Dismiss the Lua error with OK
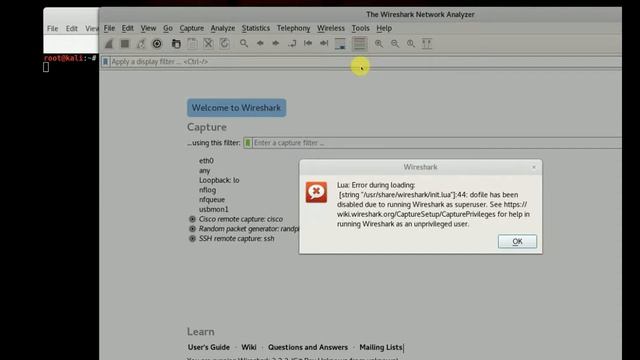The image size is (640, 360). click(x=517, y=241)
